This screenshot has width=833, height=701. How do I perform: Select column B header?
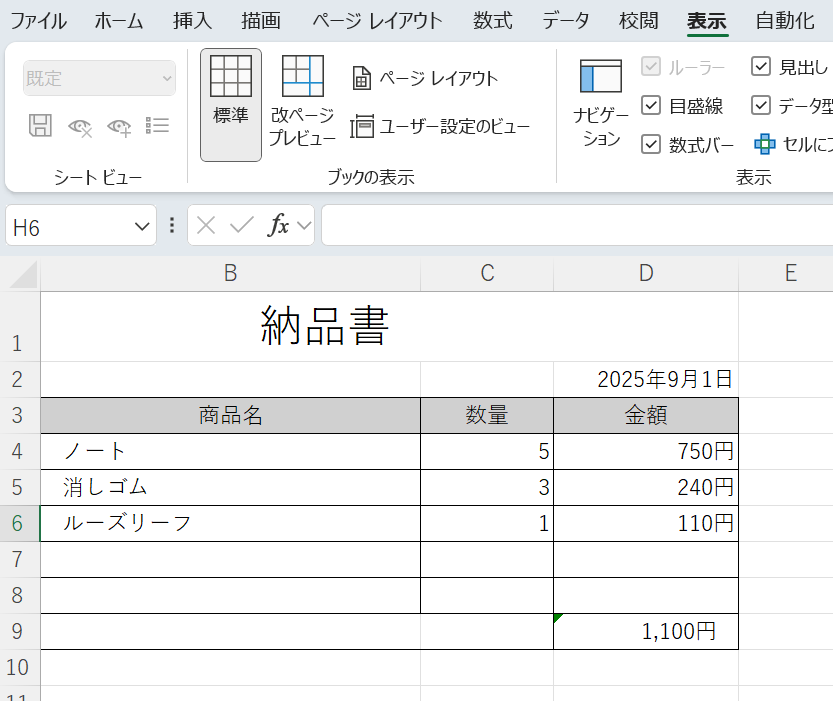point(231,274)
